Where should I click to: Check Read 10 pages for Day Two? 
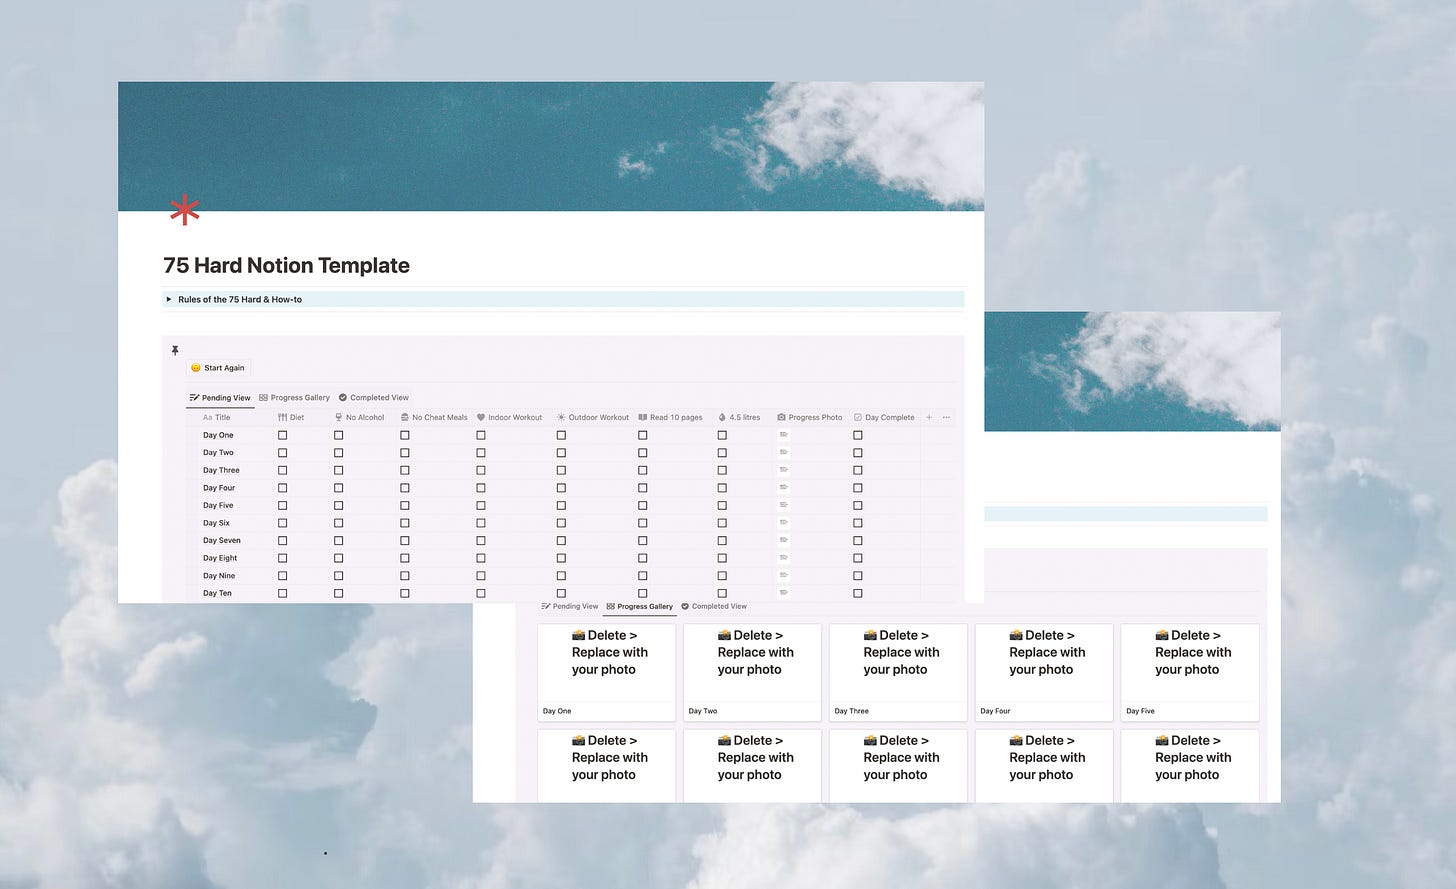coord(643,452)
